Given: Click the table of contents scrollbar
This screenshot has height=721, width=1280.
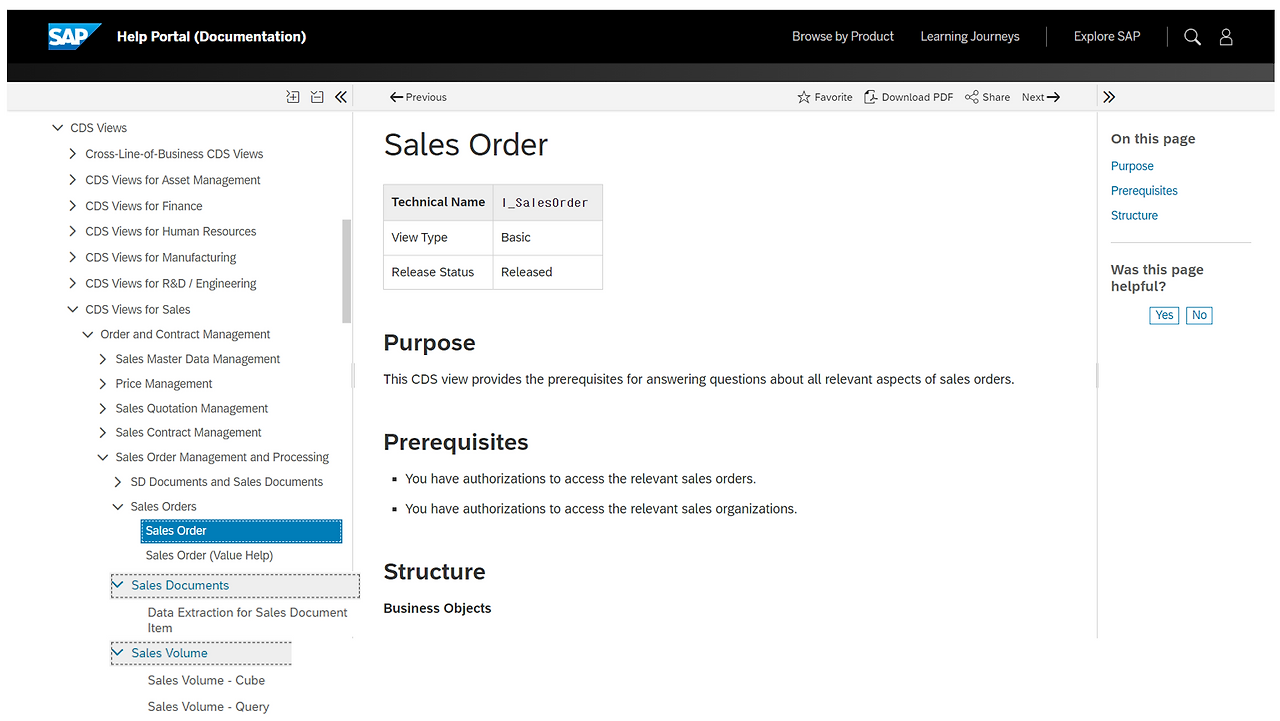Looking at the screenshot, I should [x=347, y=271].
